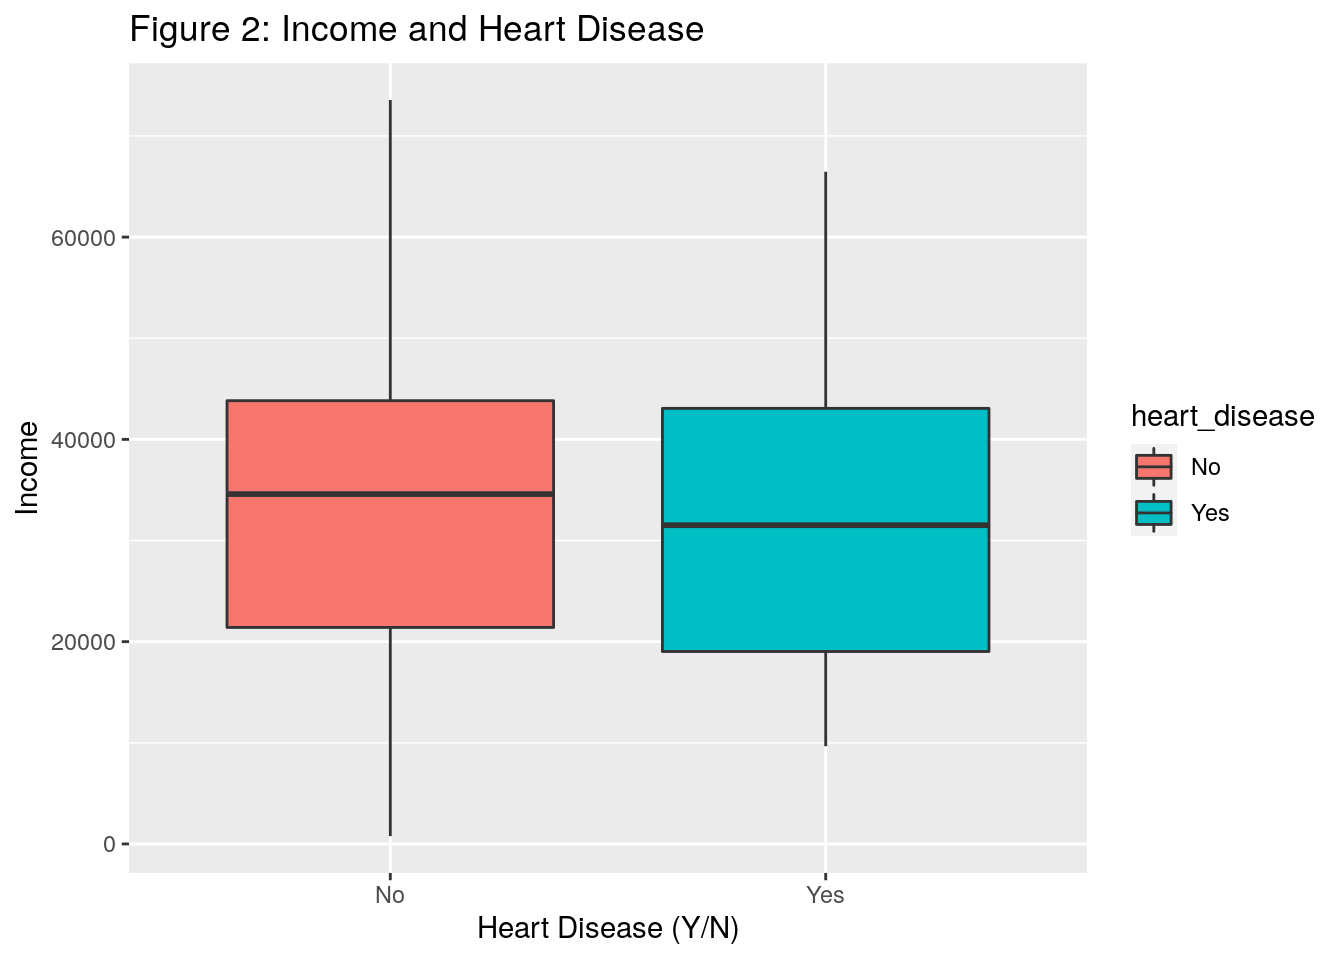1344x960 pixels.
Task: Click the teal Yes legend key icon
Action: click(1153, 513)
